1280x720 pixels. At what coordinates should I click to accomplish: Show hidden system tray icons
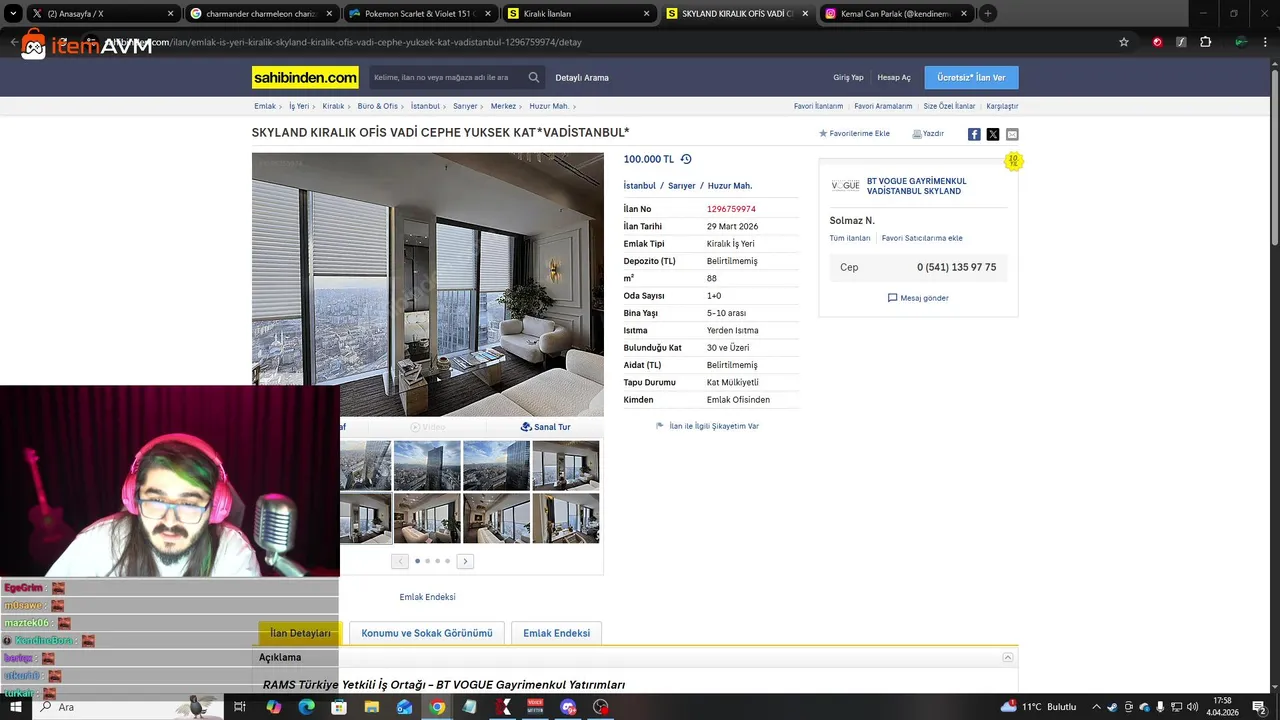[1096, 707]
